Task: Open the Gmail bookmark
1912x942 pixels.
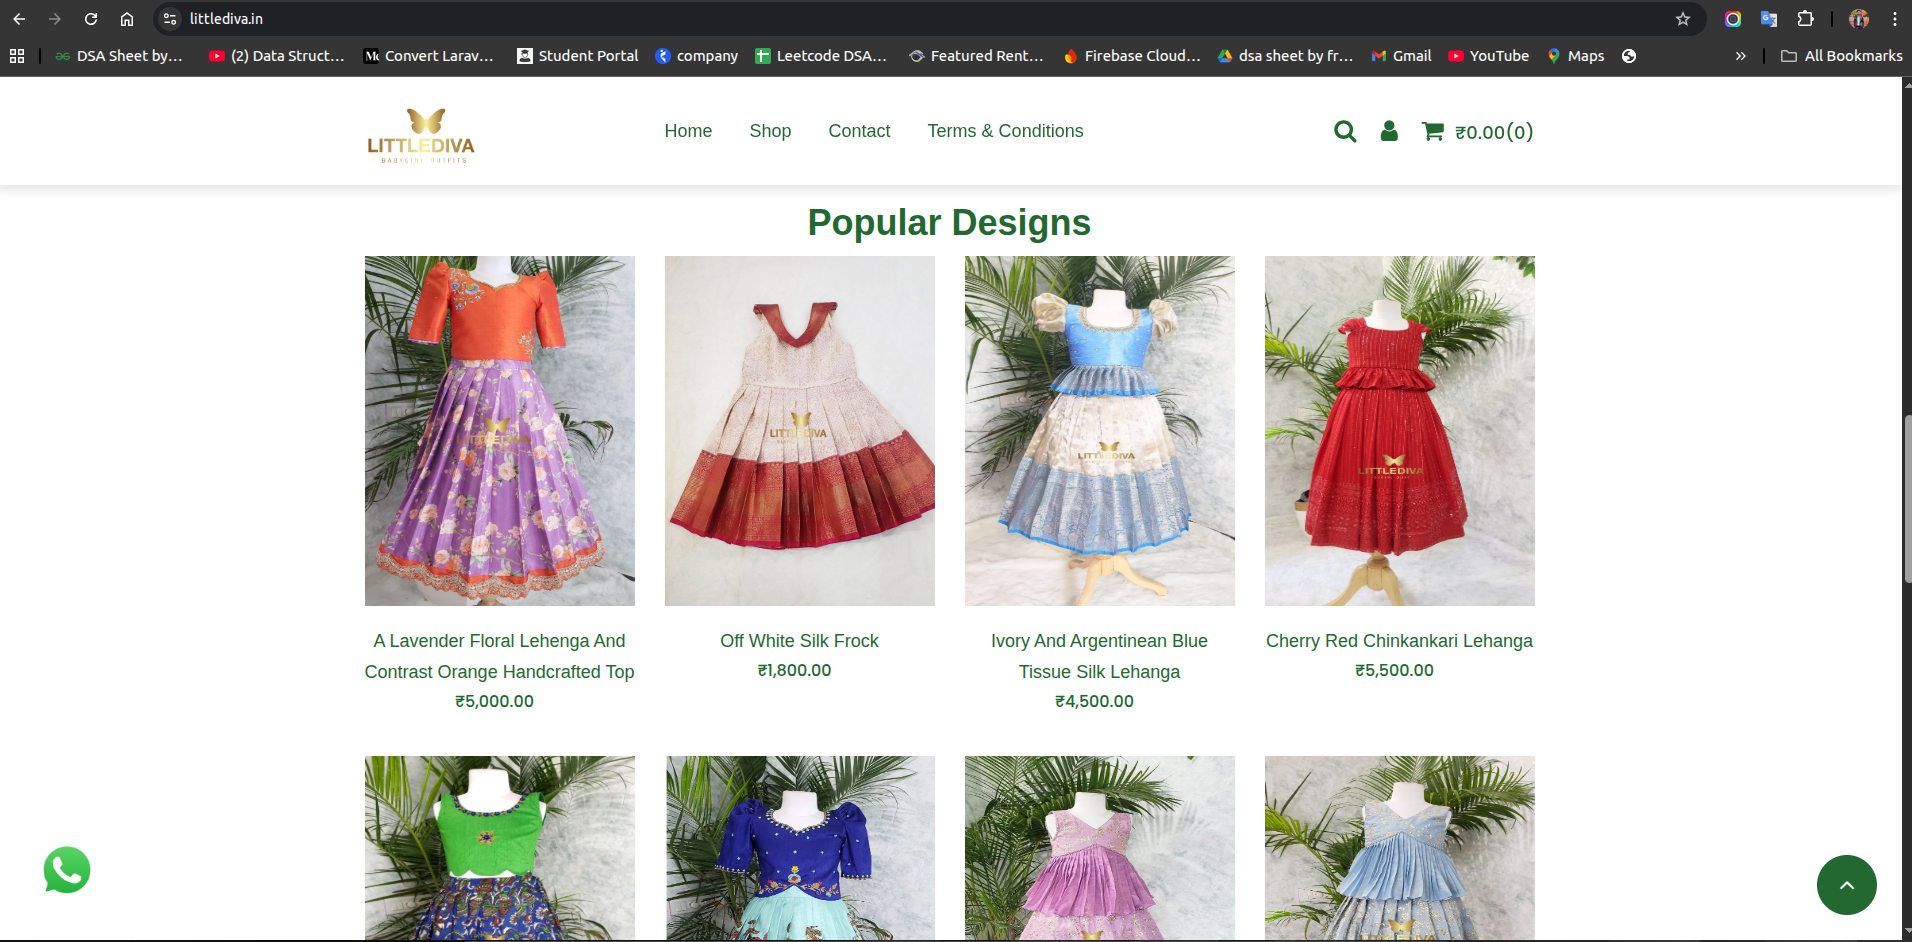Action: pos(1401,56)
